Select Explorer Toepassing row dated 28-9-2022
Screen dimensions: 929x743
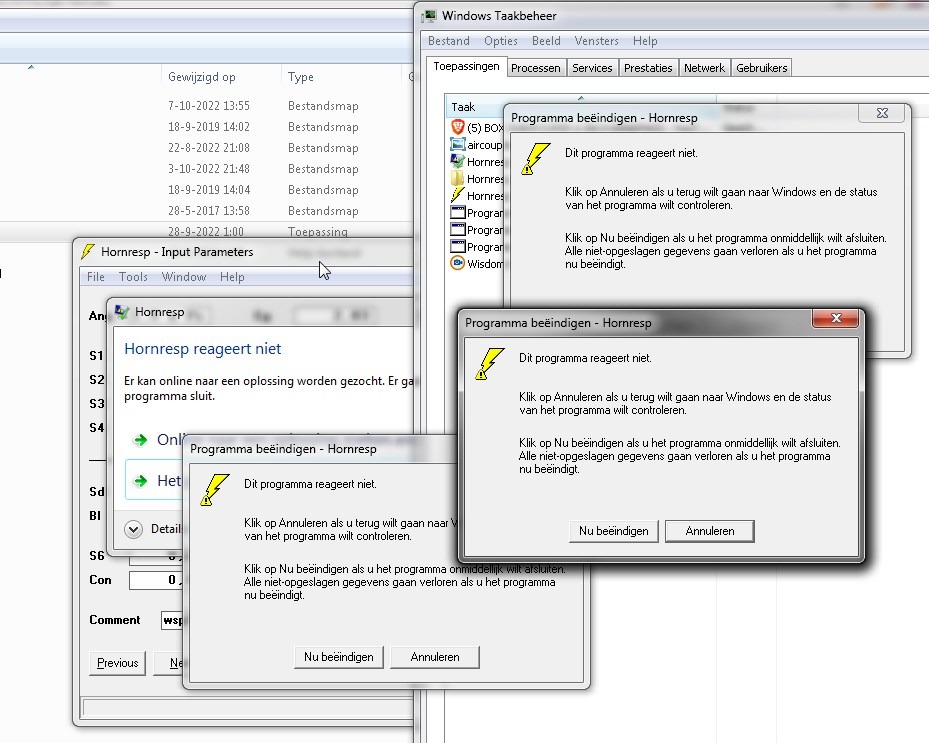pos(206,232)
